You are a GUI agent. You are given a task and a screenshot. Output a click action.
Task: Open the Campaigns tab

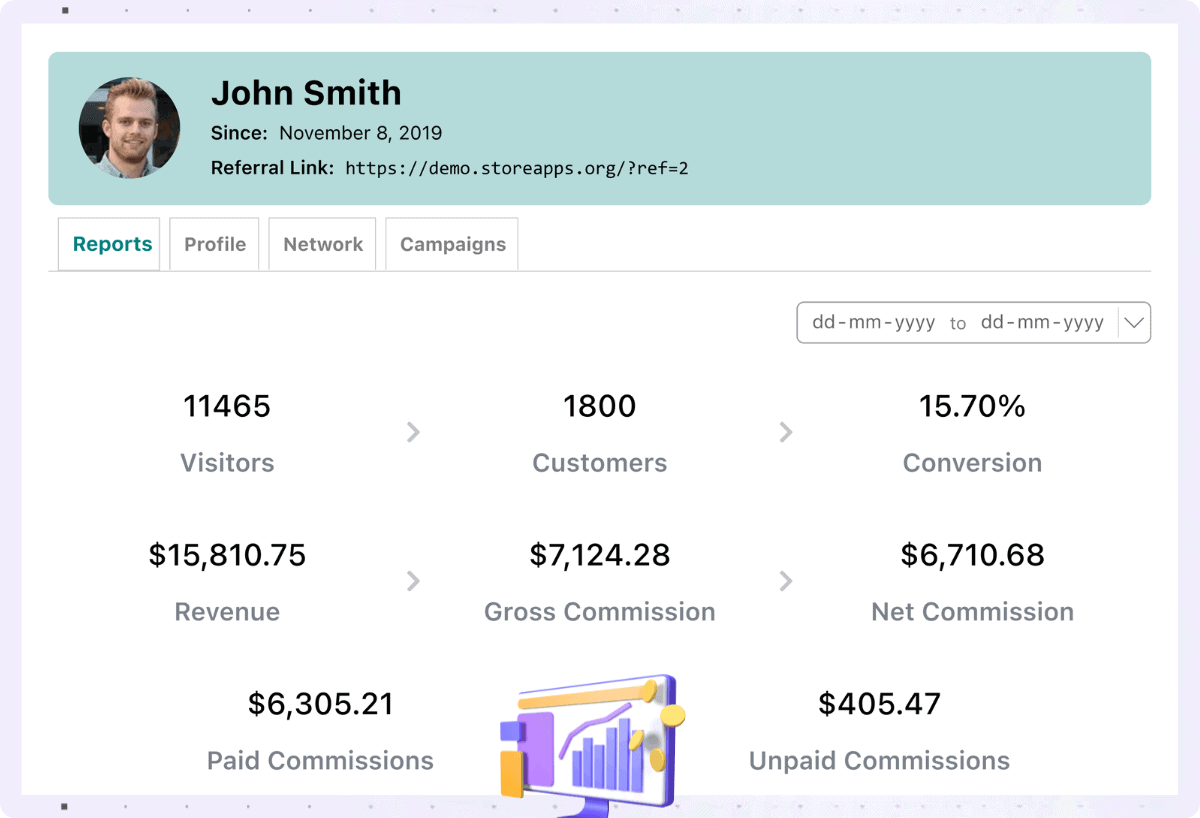click(x=452, y=243)
